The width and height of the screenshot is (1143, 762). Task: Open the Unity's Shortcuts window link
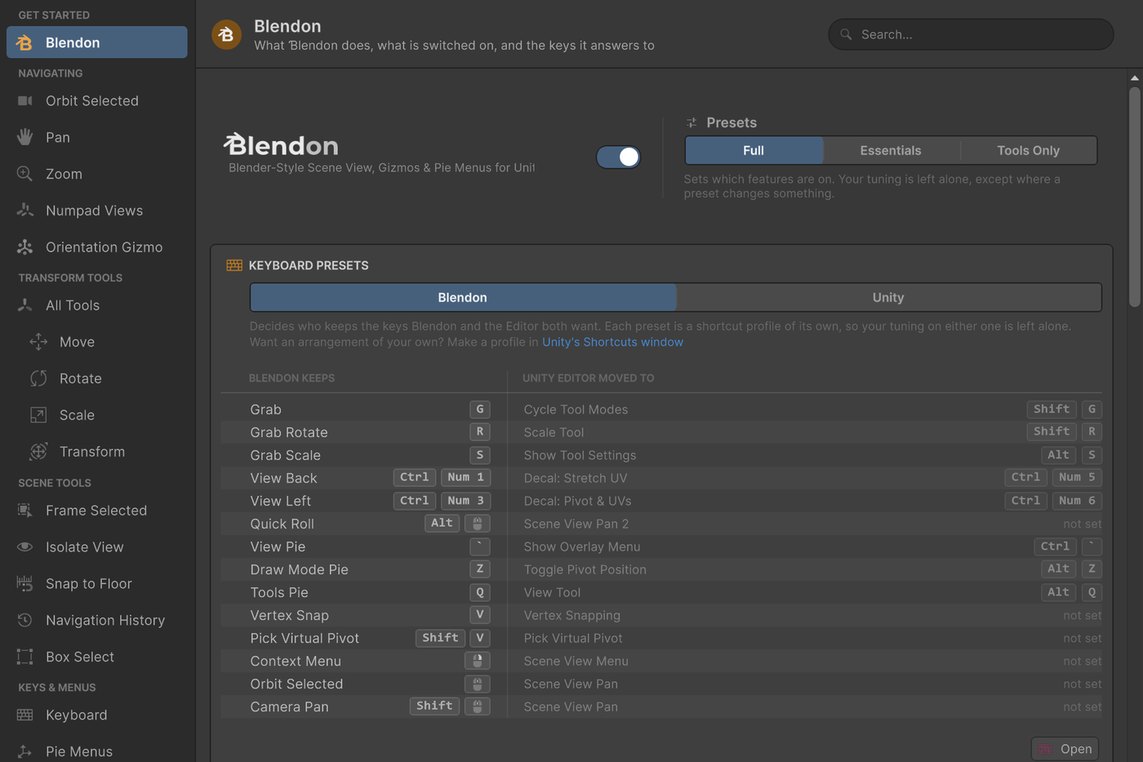[x=612, y=342]
